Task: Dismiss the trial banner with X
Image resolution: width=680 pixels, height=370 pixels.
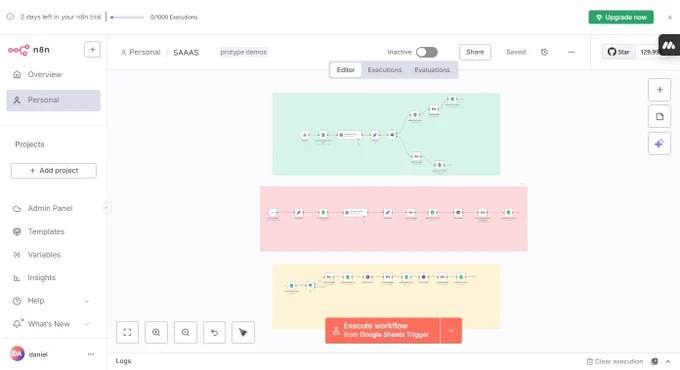Action: [670, 17]
